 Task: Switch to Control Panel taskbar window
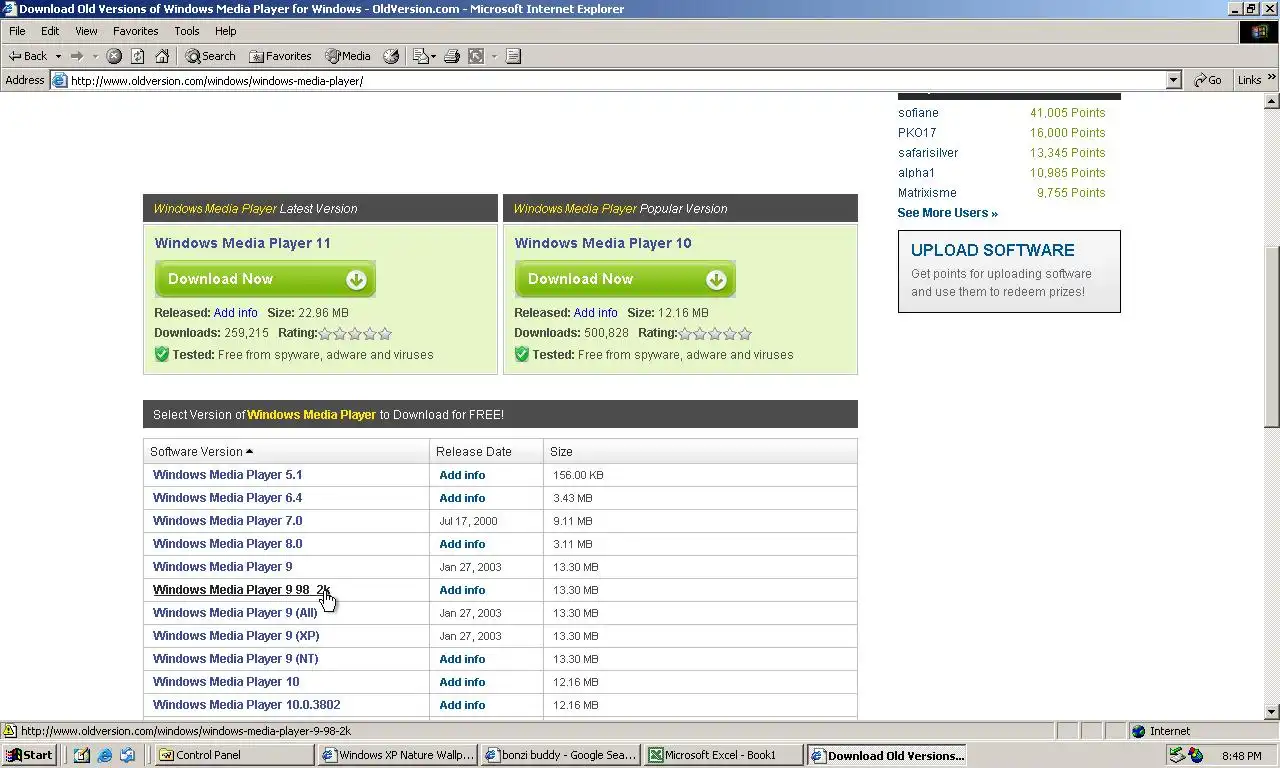point(233,755)
